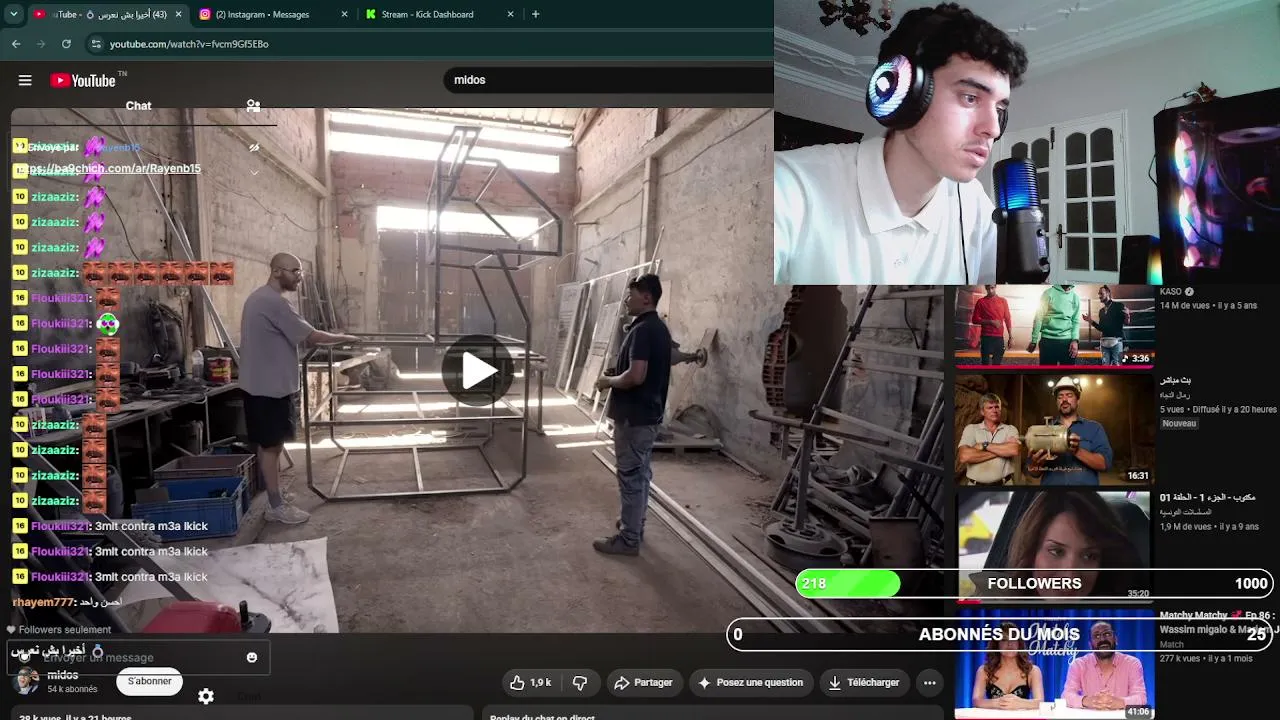Share the video via Partager

point(643,682)
